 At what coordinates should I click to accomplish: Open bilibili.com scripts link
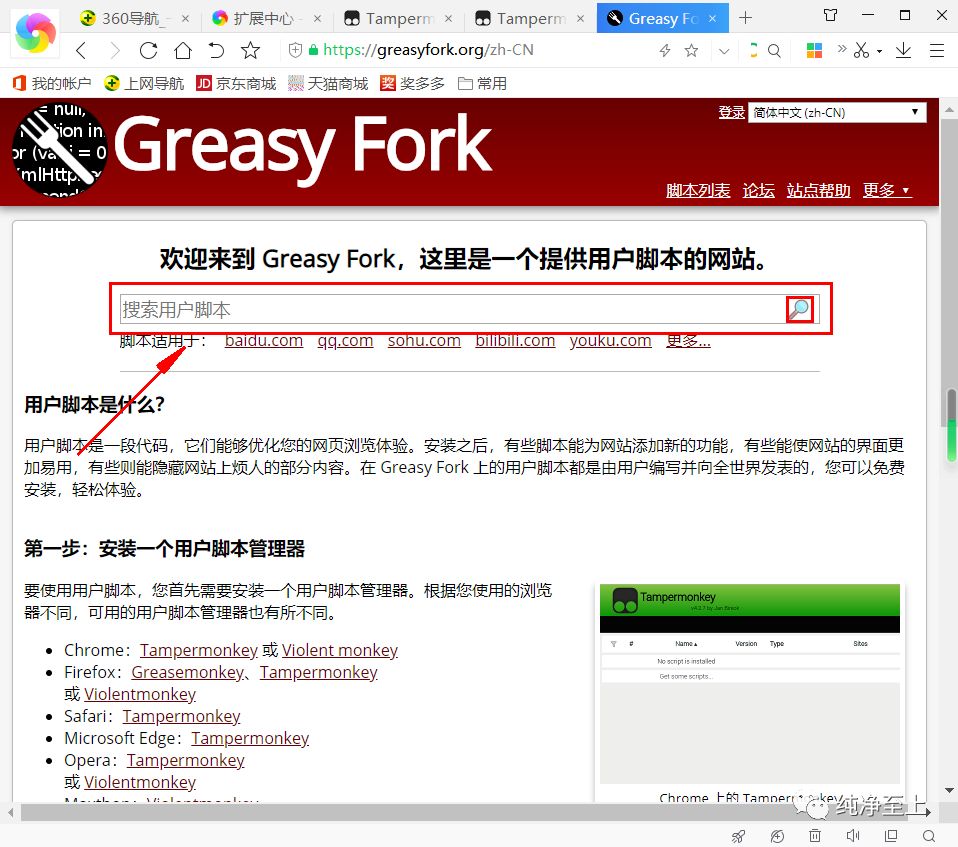tap(515, 340)
